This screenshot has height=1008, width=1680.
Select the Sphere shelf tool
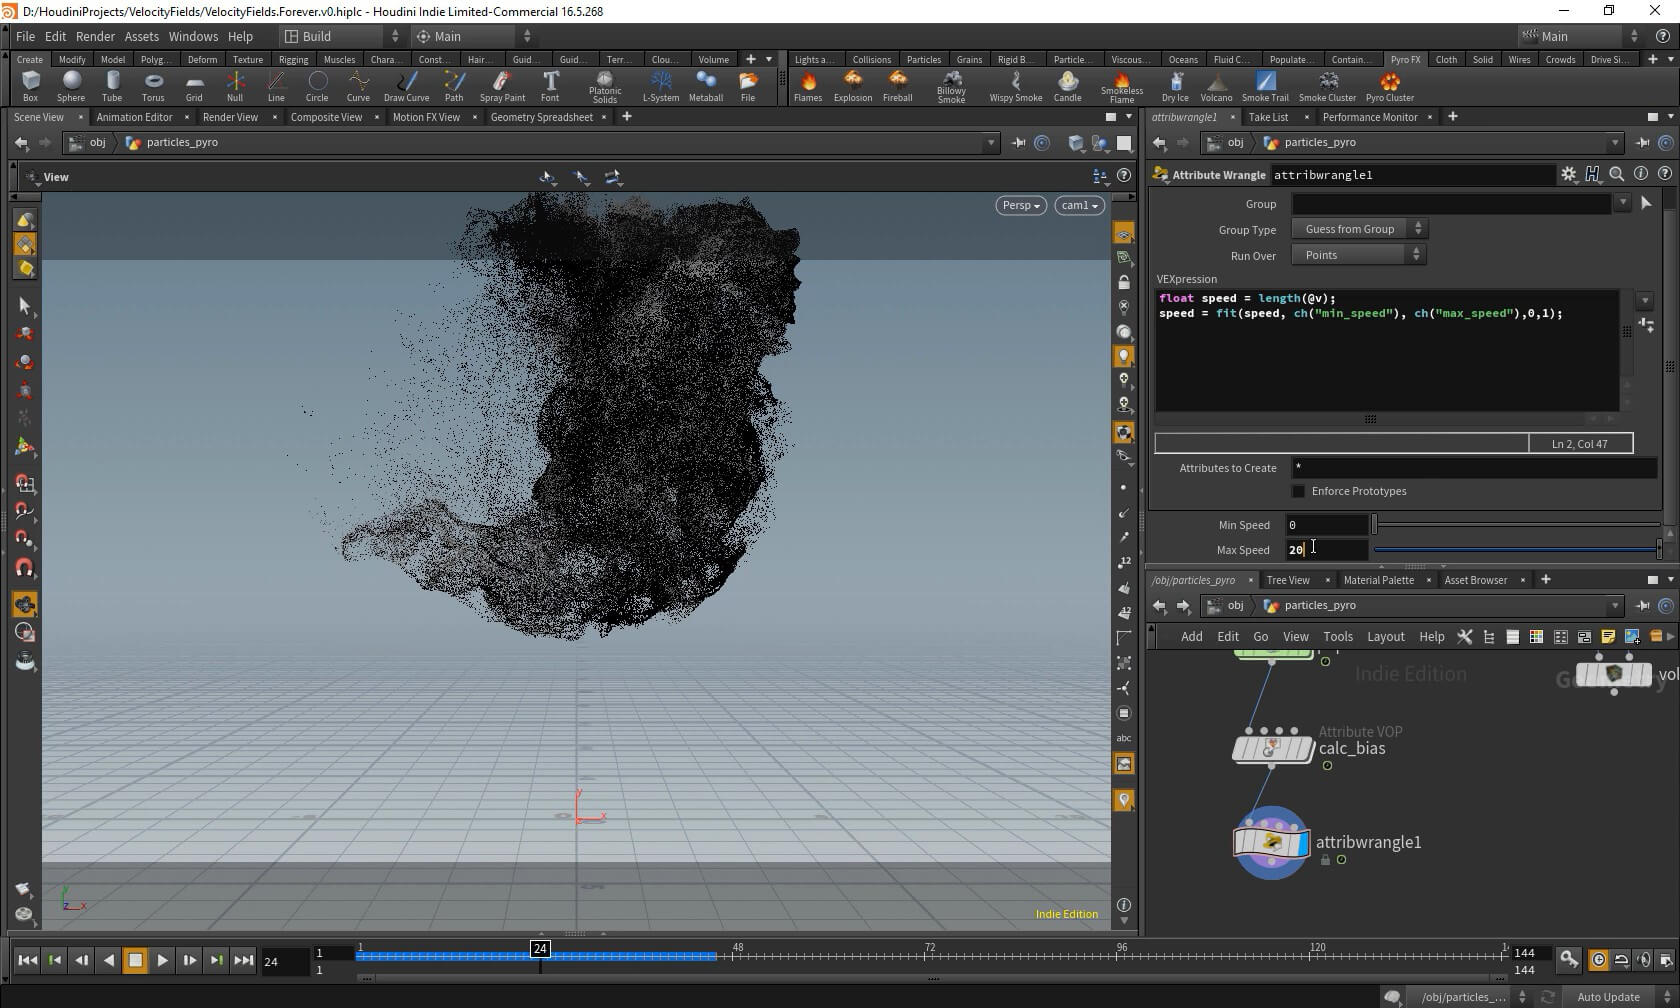[x=71, y=85]
